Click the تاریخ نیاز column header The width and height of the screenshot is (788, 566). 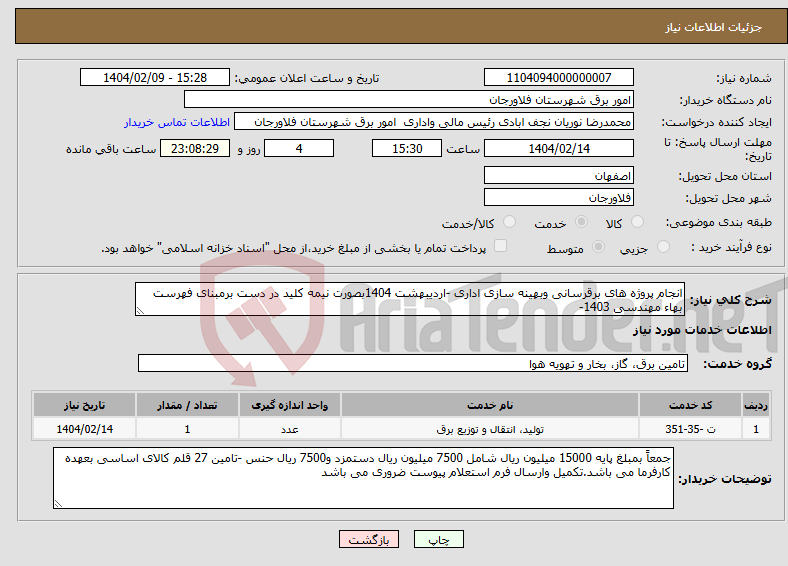84,405
